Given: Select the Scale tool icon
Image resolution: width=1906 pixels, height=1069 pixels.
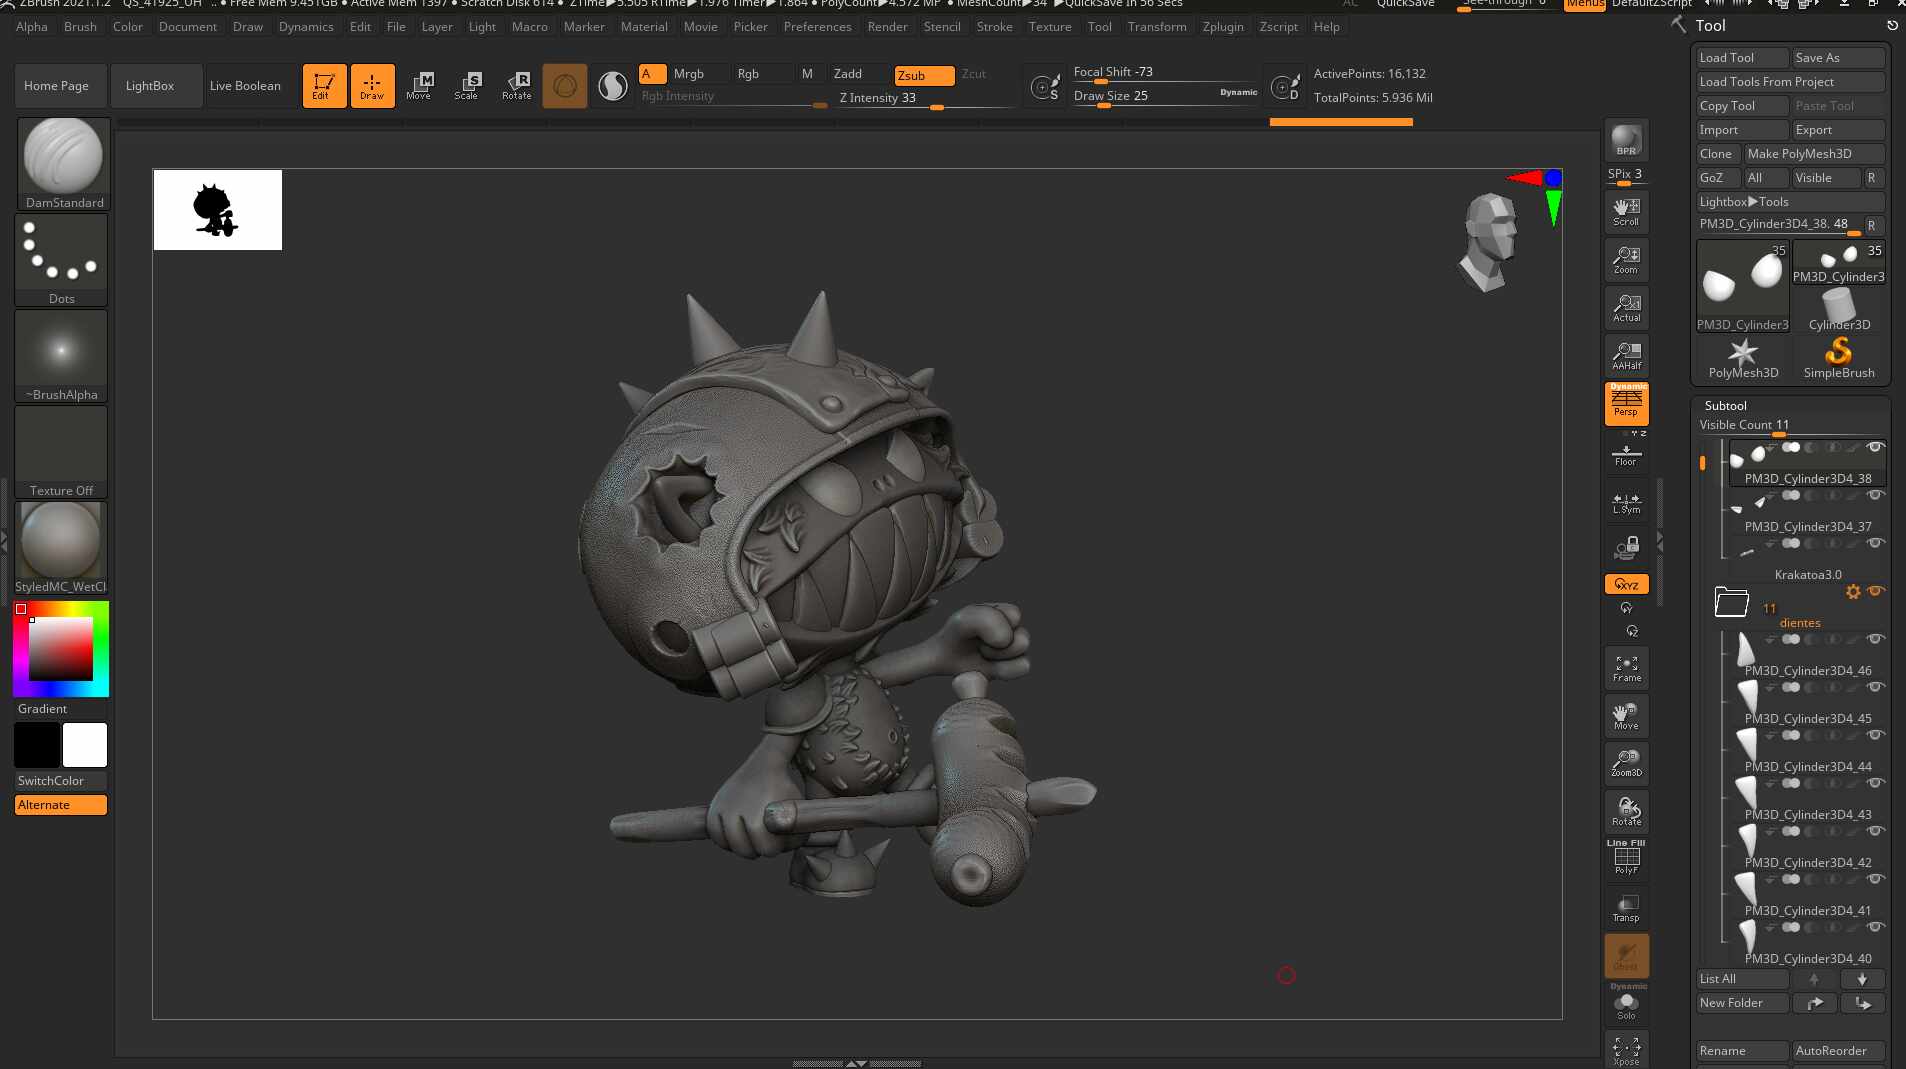Looking at the screenshot, I should click(x=467, y=85).
